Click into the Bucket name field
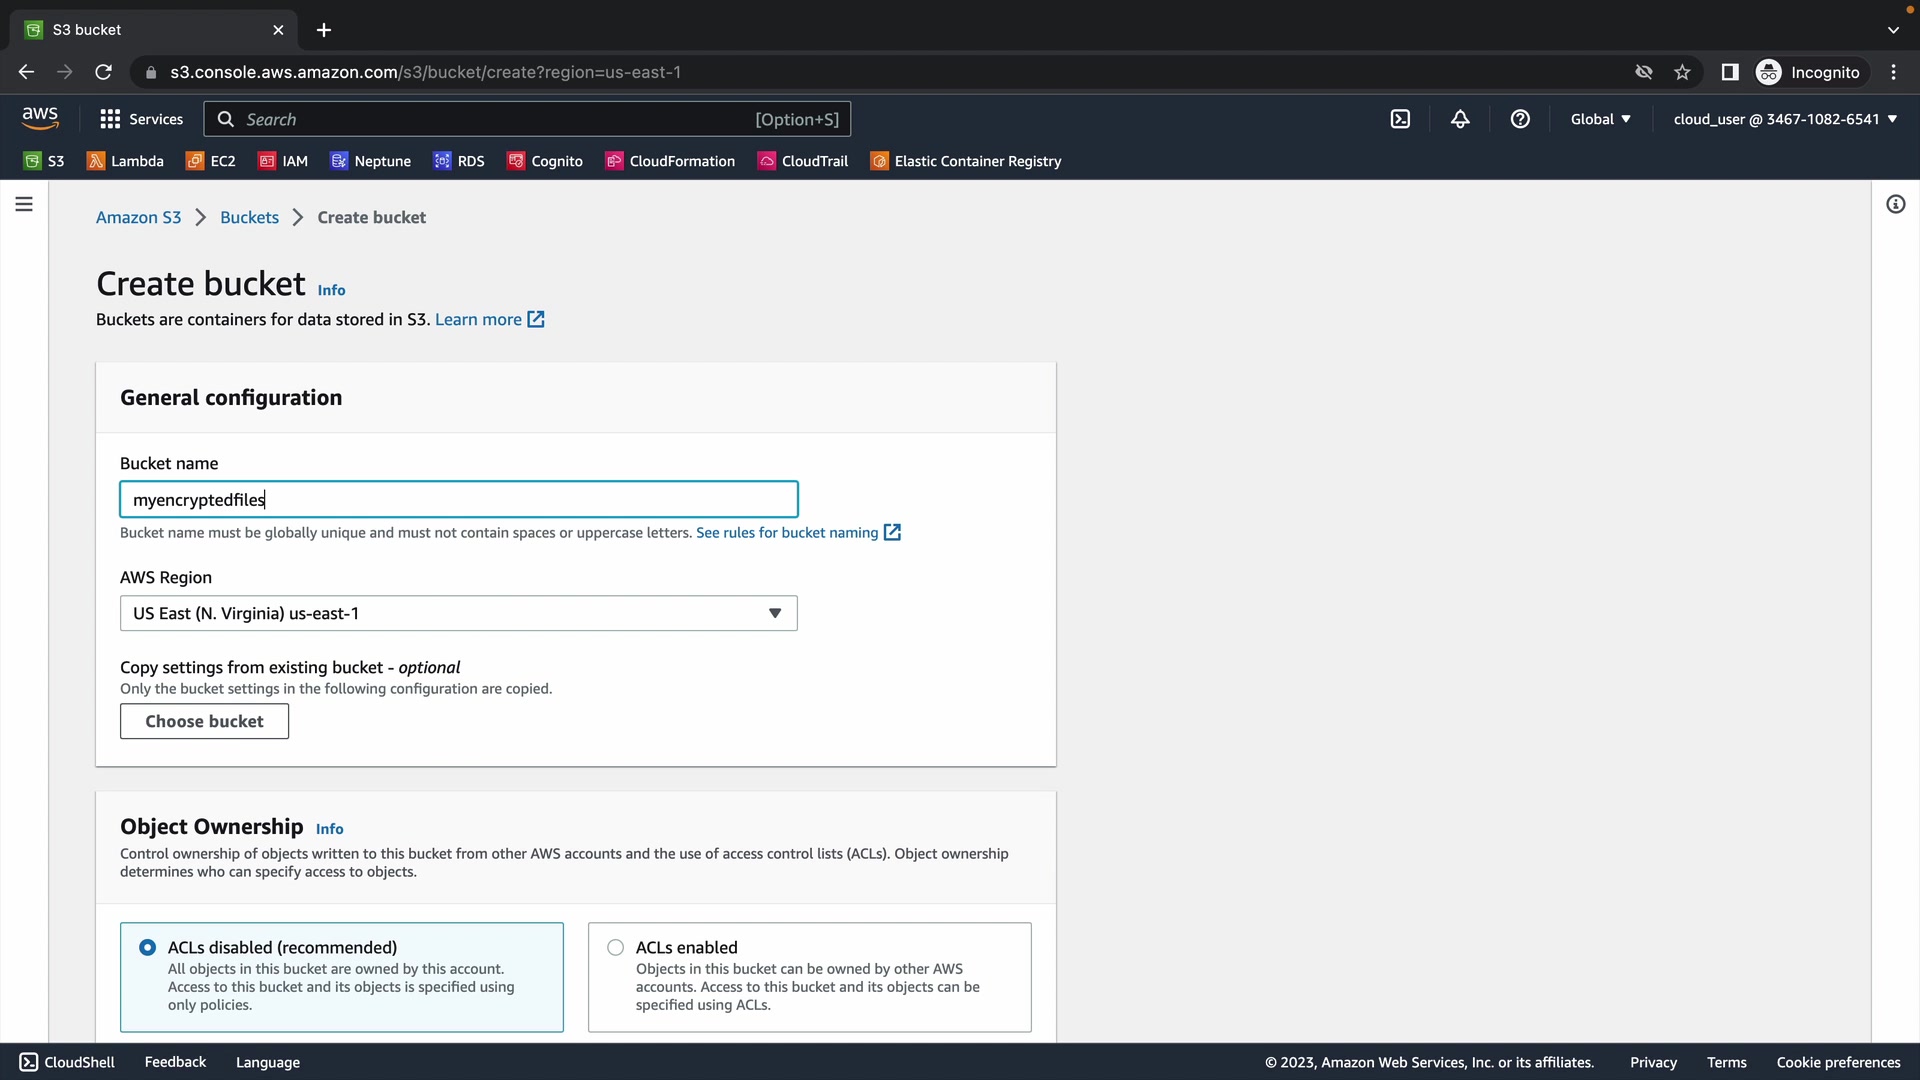The image size is (1920, 1080). pyautogui.click(x=458, y=499)
